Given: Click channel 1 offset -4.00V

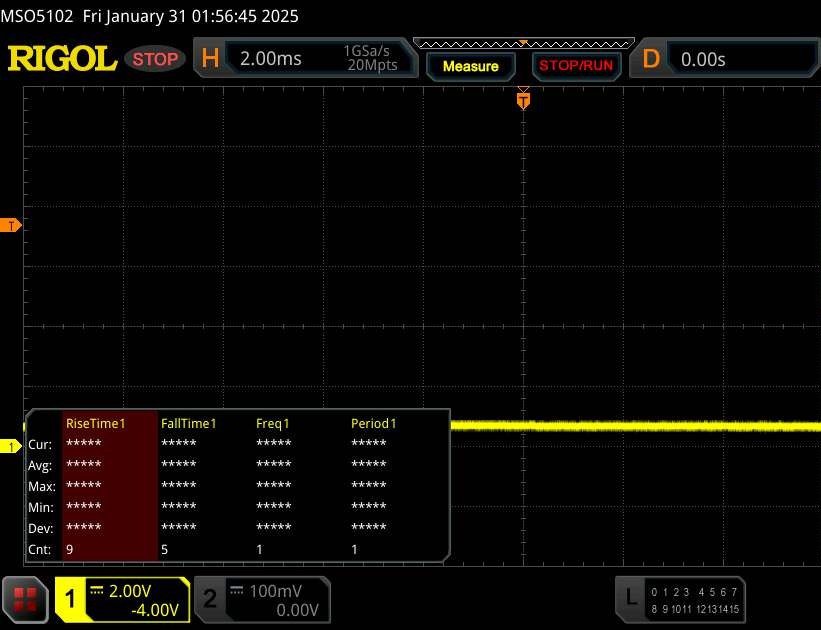Looking at the screenshot, I should pyautogui.click(x=155, y=610).
